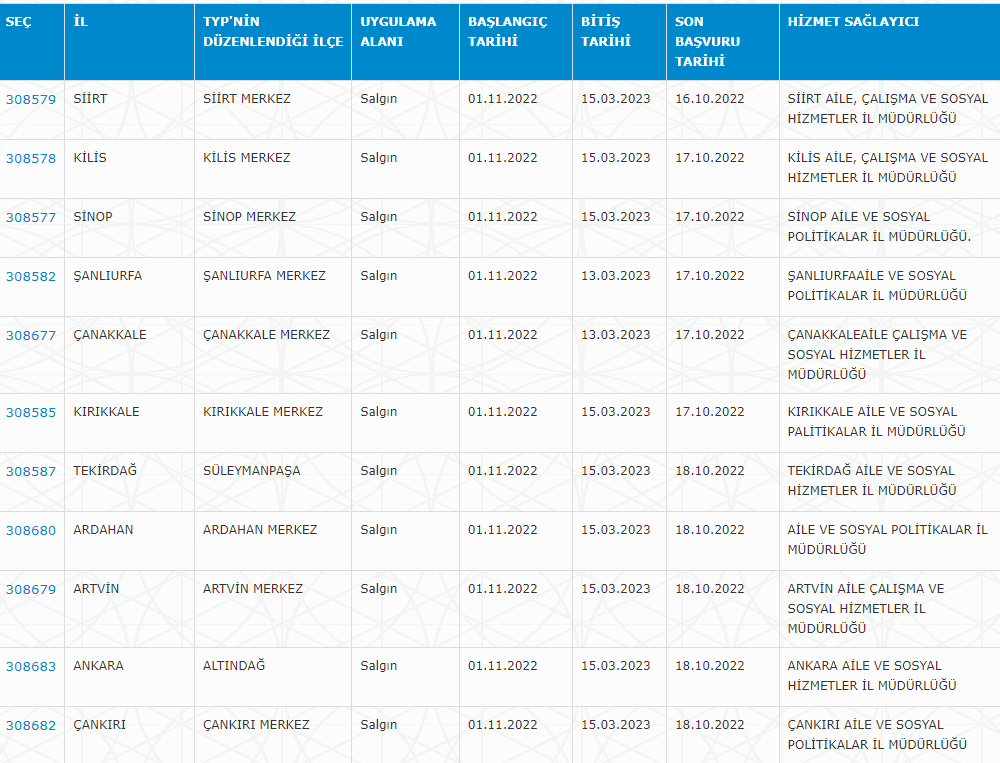Select the ARDAHAN province cell
This screenshot has height=763, width=1000.
129,541
